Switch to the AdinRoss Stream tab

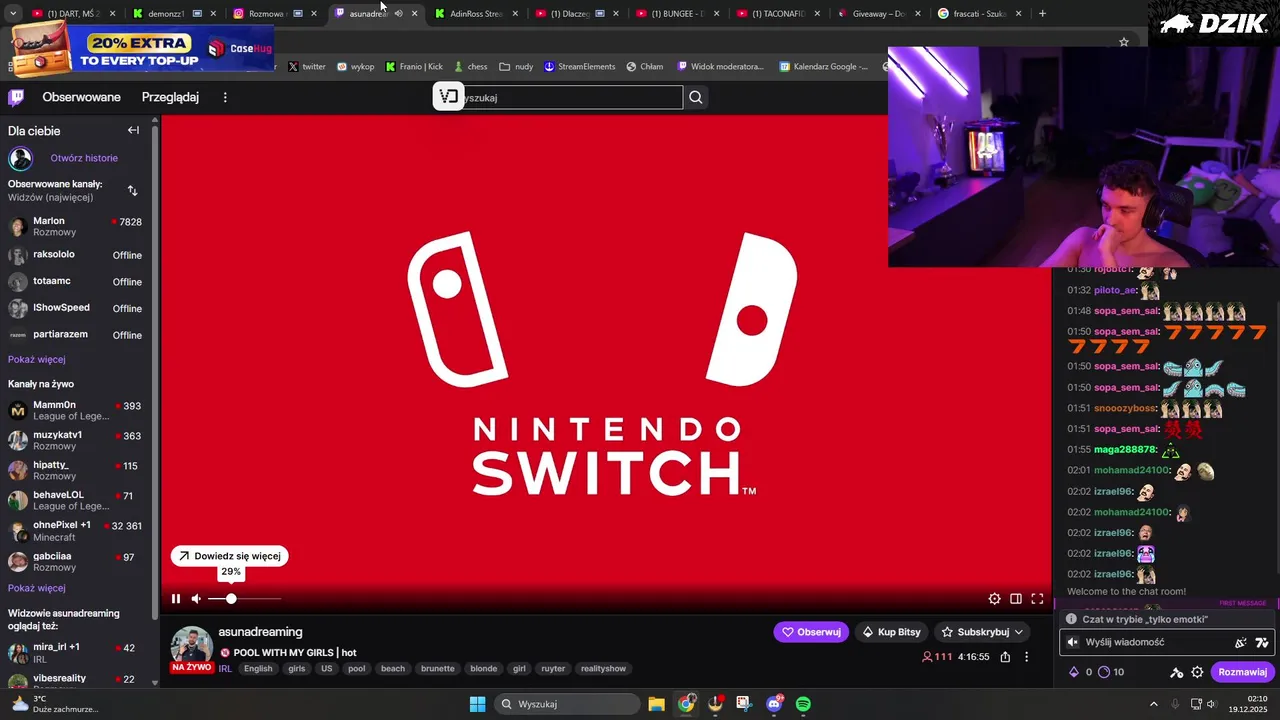point(475,13)
